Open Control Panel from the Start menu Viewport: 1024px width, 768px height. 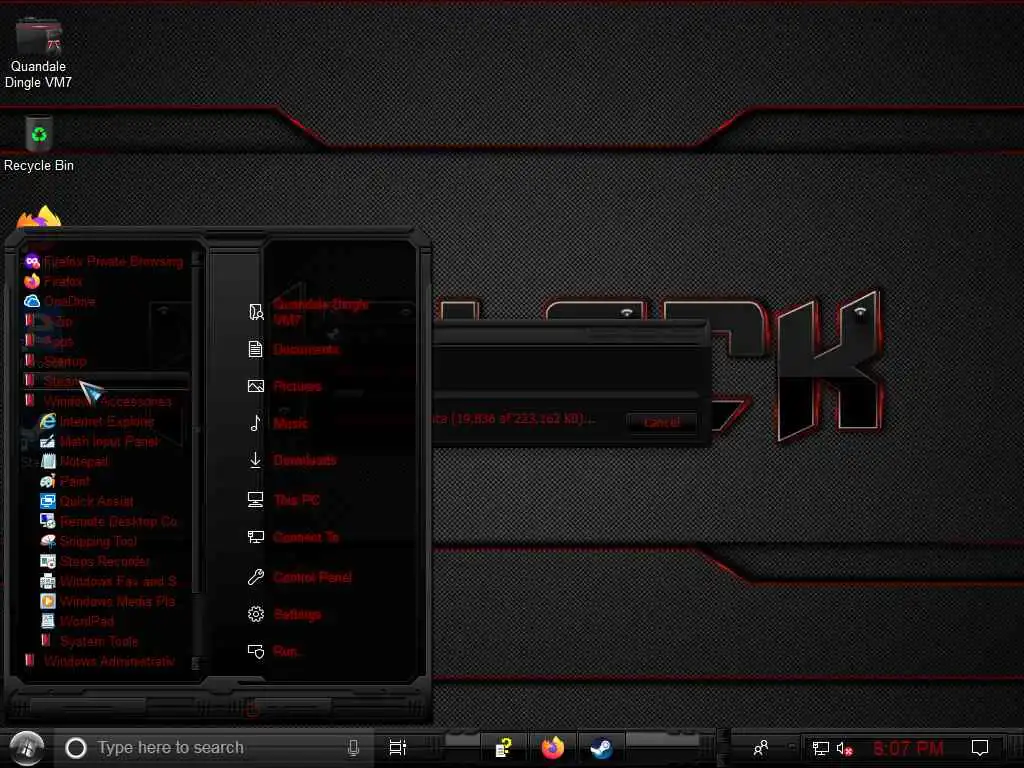coord(300,577)
